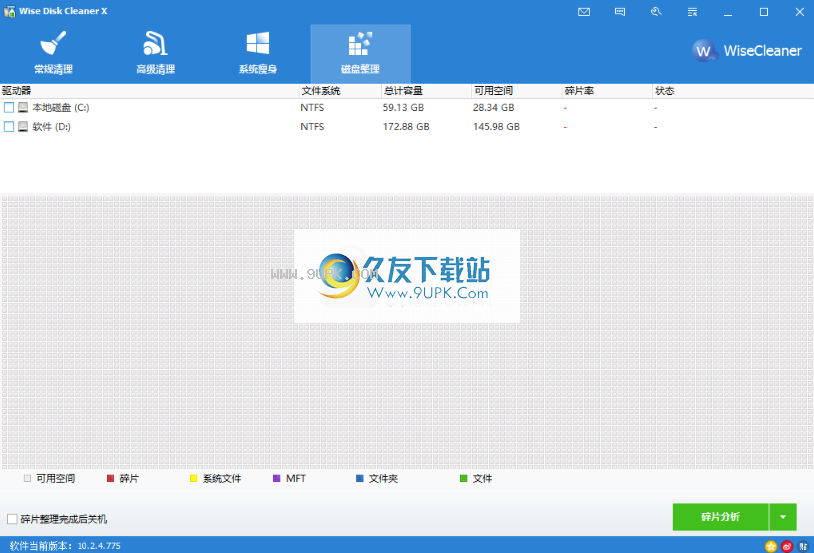Enable 碎片整理完成后关机 shutdown checkbox

pos(12,519)
